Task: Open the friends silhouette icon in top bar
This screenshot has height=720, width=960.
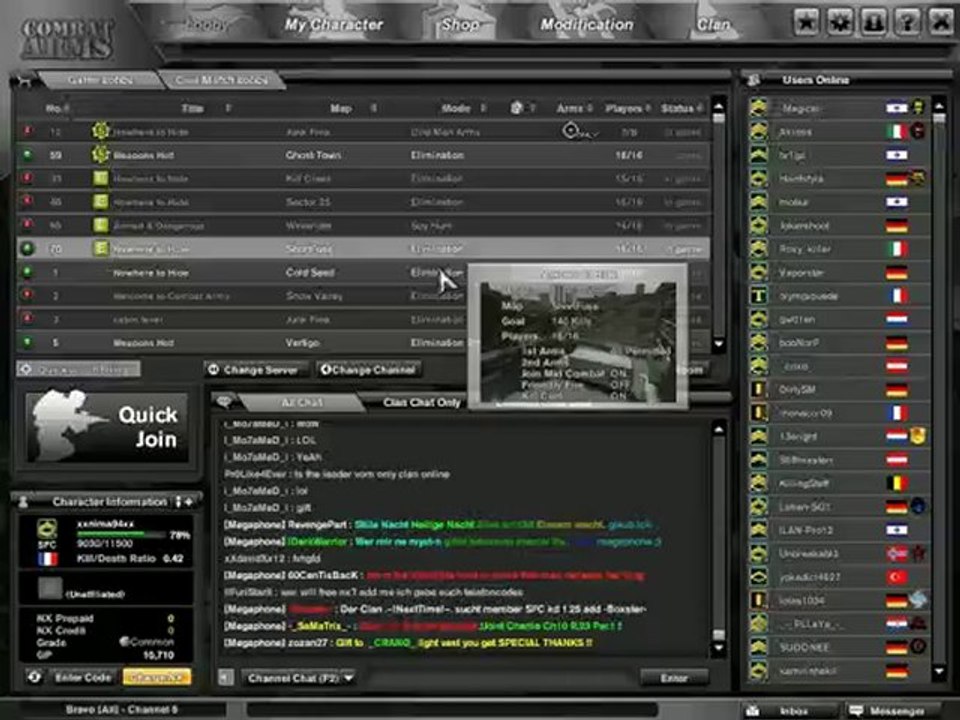Action: [874, 23]
